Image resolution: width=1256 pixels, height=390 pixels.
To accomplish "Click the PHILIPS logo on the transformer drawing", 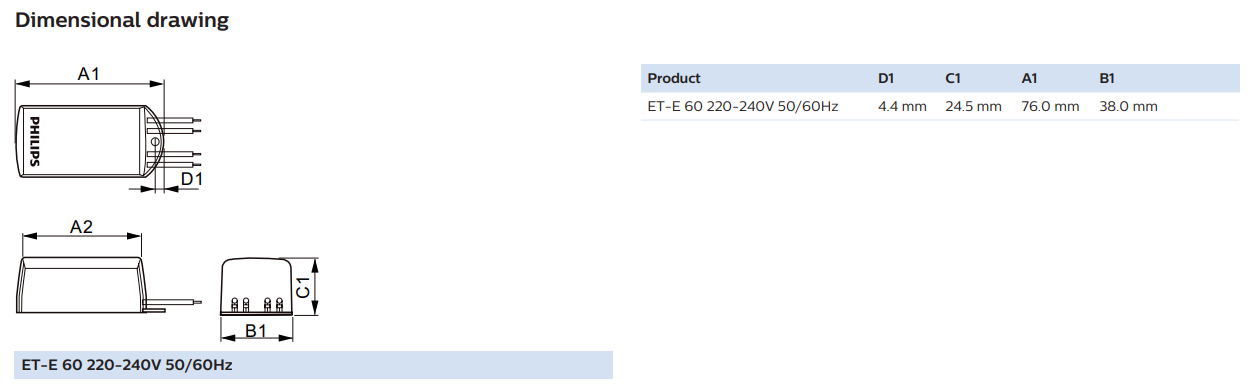I will [33, 141].
